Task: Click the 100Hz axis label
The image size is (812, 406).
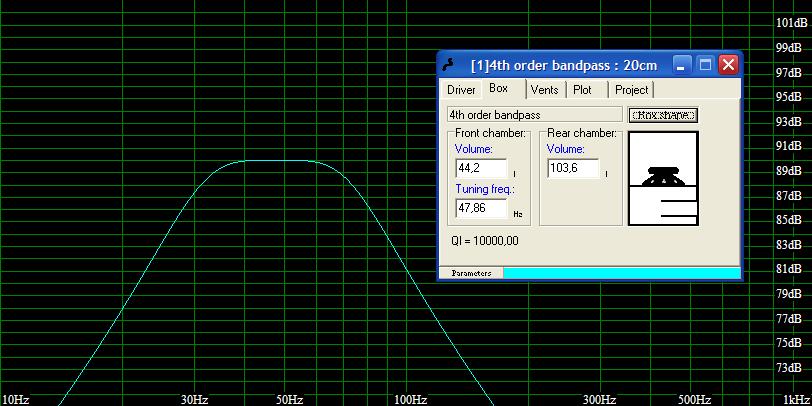Action: point(410,400)
